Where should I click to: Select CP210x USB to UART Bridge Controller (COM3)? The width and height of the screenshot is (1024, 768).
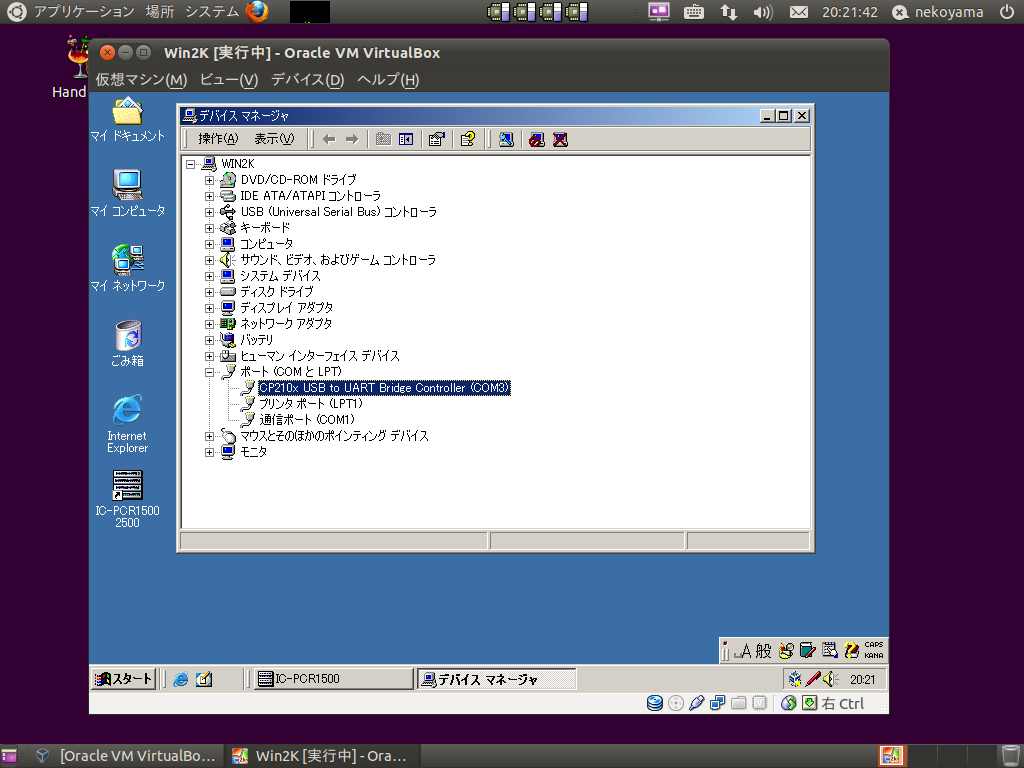(x=384, y=388)
